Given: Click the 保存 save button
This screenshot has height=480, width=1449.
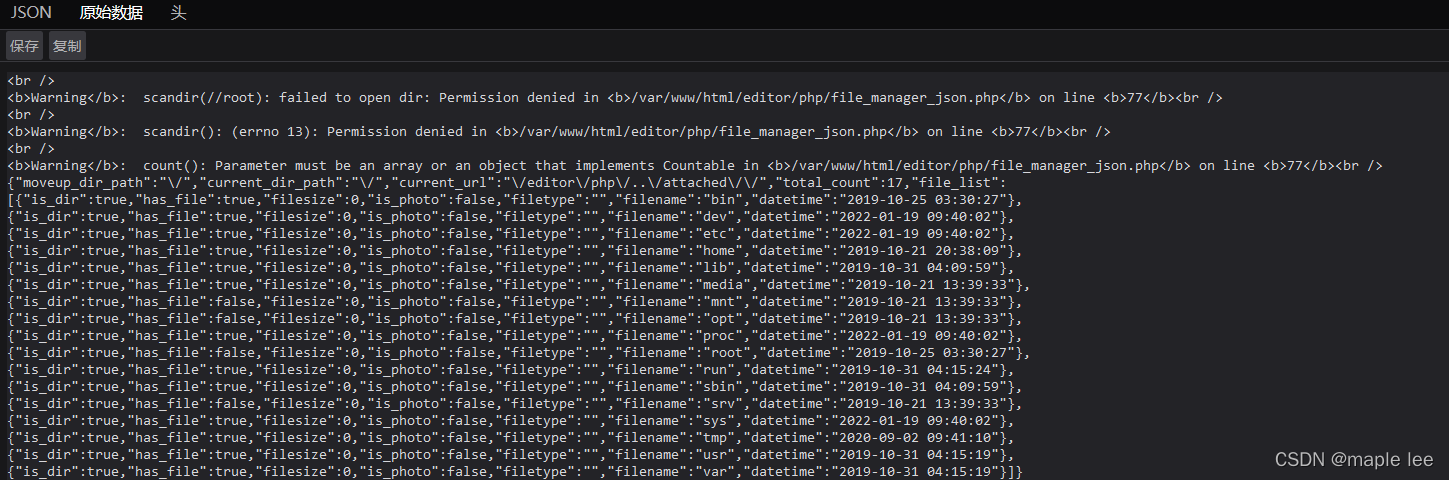Looking at the screenshot, I should point(25,46).
